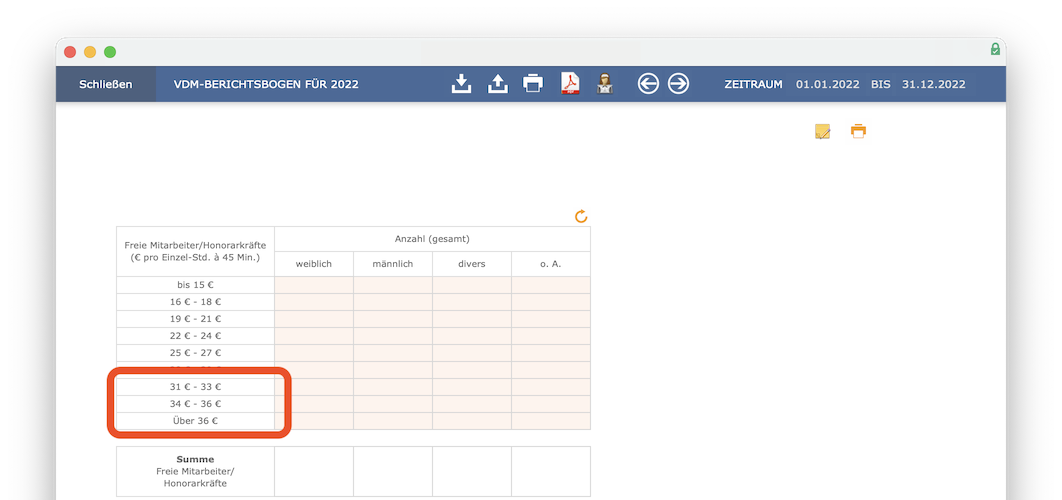Image resolution: width=1062 pixels, height=500 pixels.
Task: Select männlich cell in the 16 € - 18 € row
Action: pyautogui.click(x=393, y=302)
